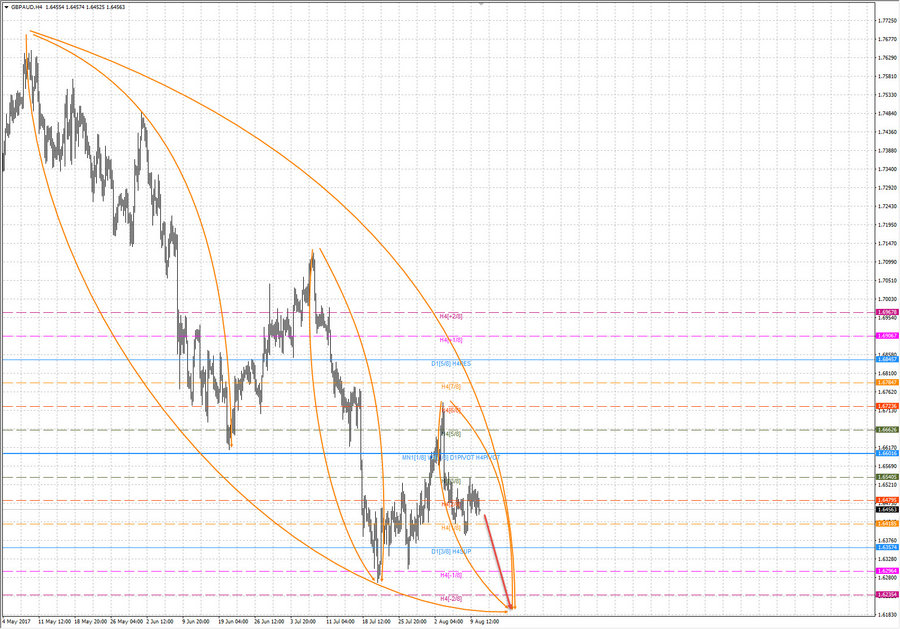This screenshot has width=900, height=629.
Task: Click the triangle icon before GBPAUD,H4
Action: [x=6, y=7]
